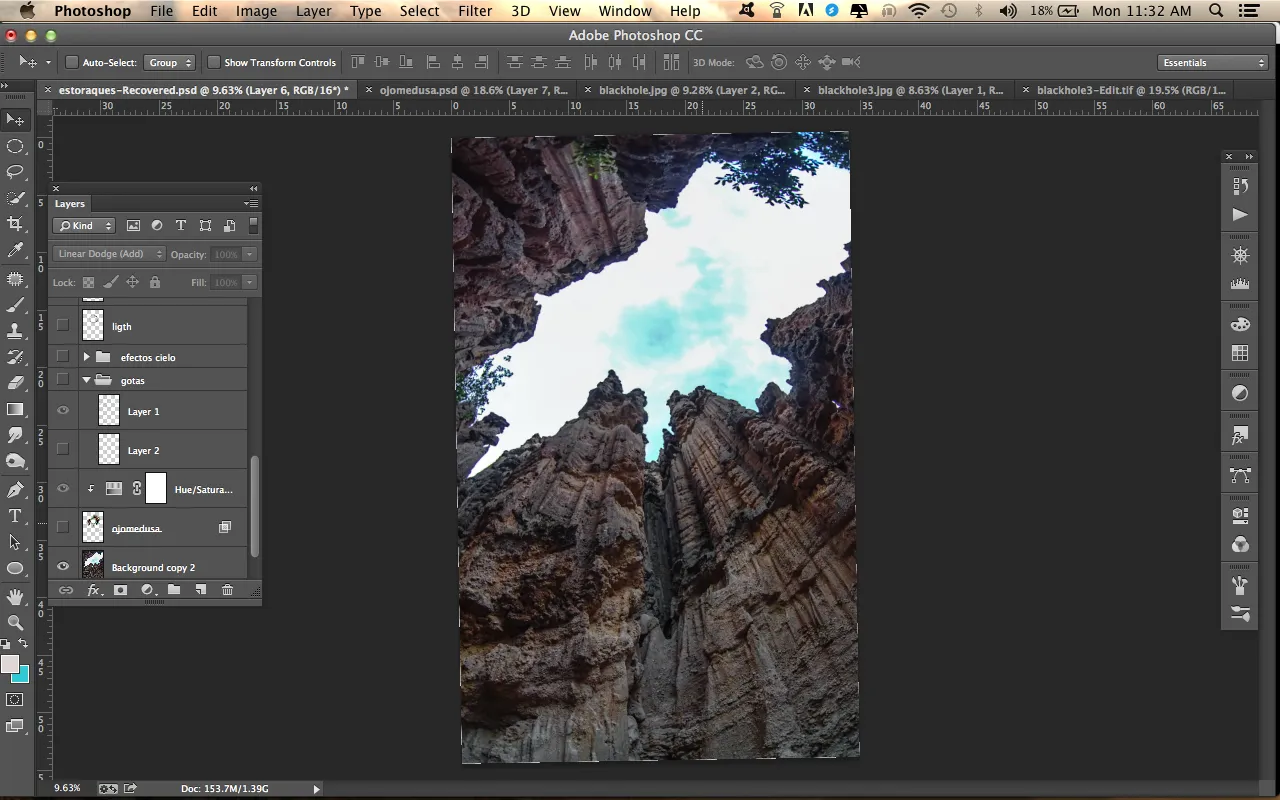Expand the efectos cielo group
This screenshot has width=1280, height=800.
86,356
